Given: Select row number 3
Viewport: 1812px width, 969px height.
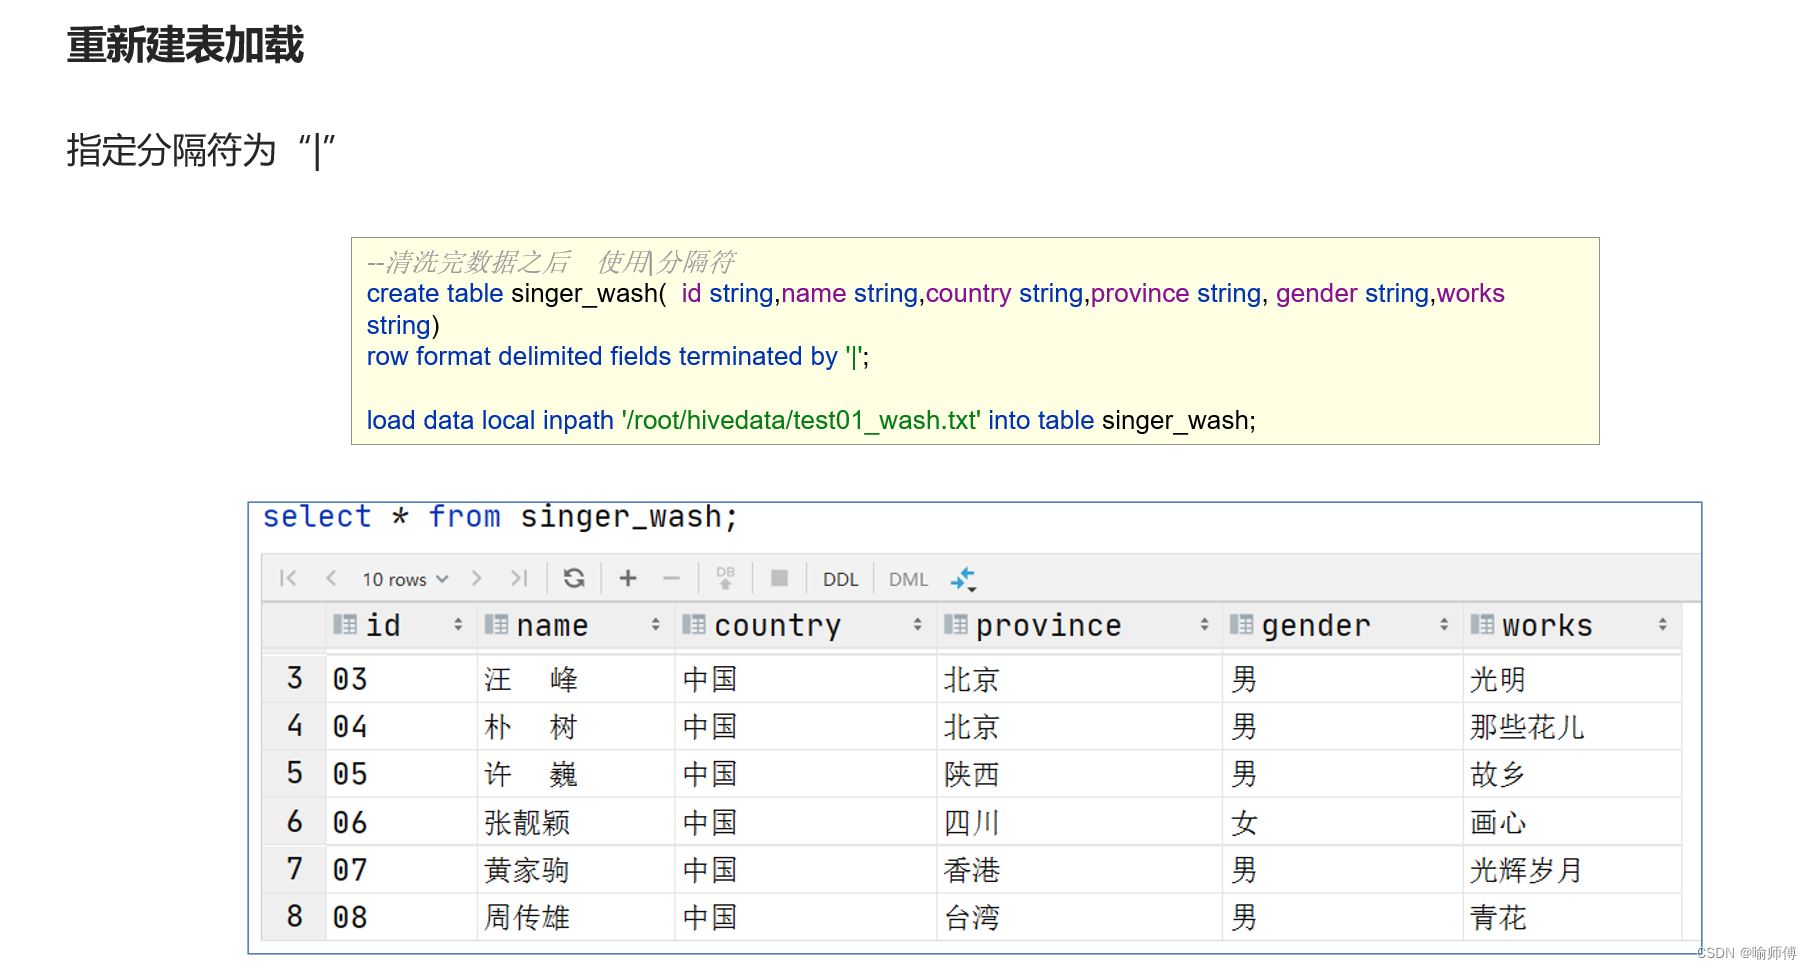Looking at the screenshot, I should [x=294, y=678].
